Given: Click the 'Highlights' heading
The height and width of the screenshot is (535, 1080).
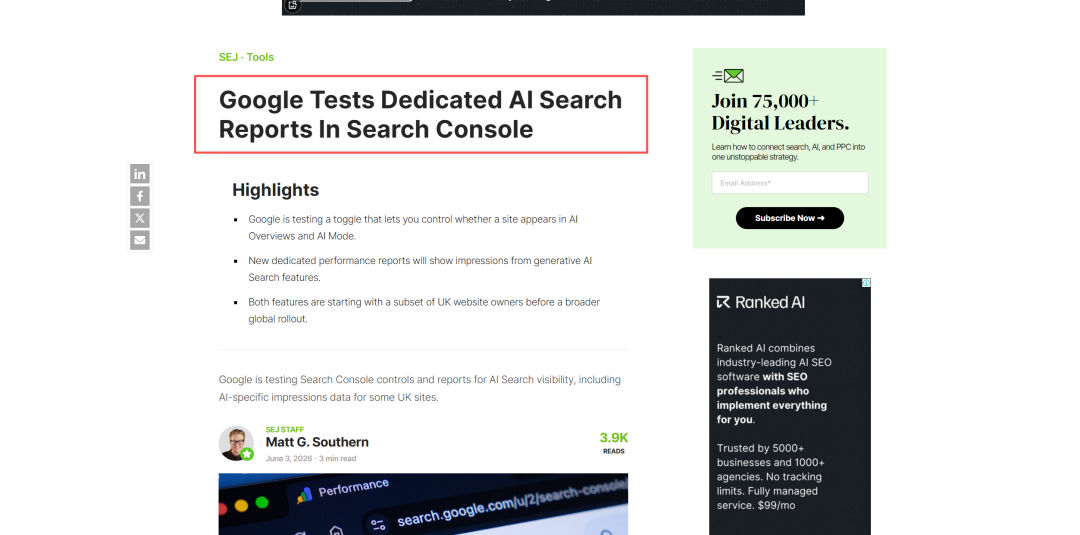Looking at the screenshot, I should click(276, 190).
